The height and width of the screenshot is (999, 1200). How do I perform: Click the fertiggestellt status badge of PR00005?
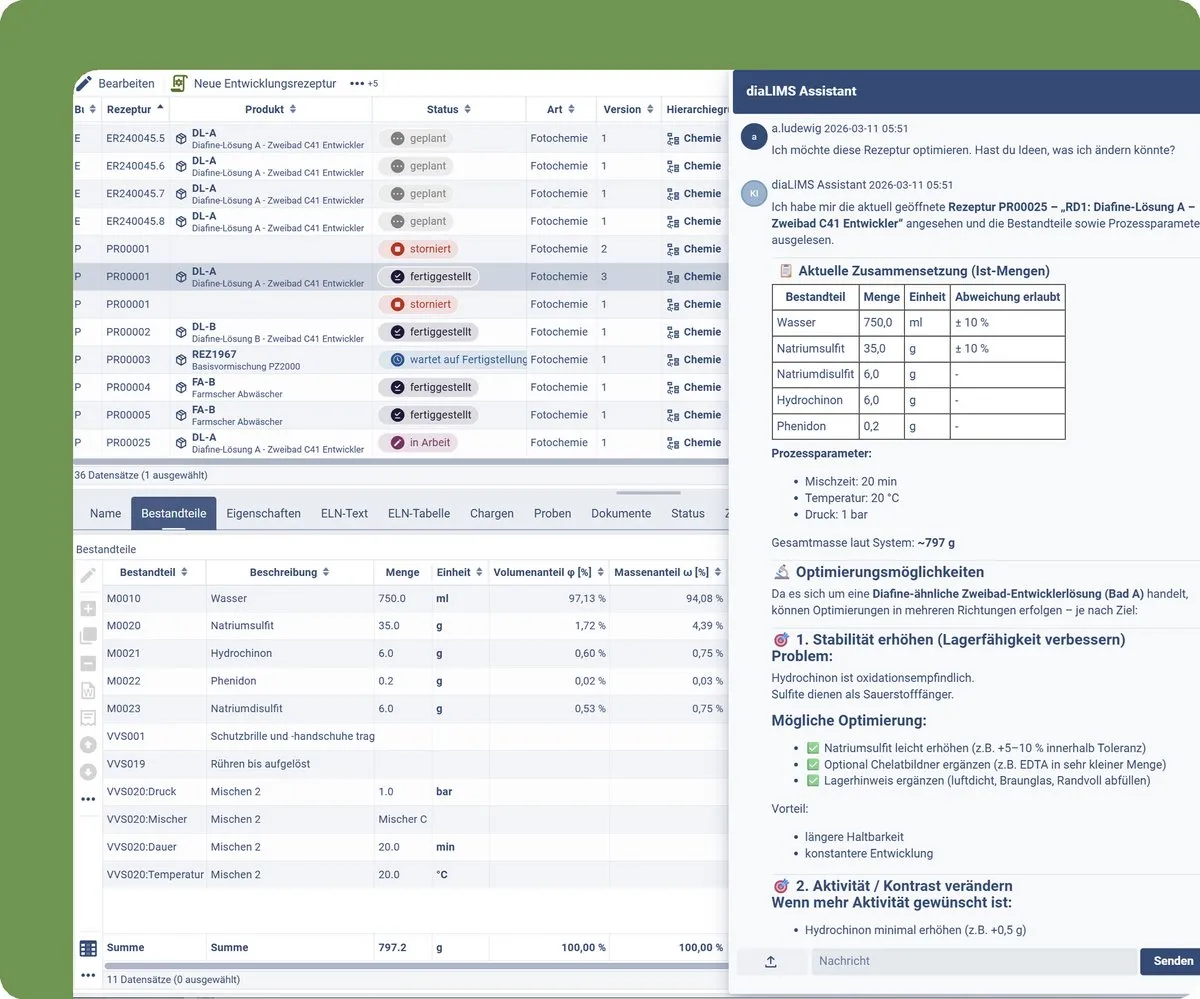[428, 415]
